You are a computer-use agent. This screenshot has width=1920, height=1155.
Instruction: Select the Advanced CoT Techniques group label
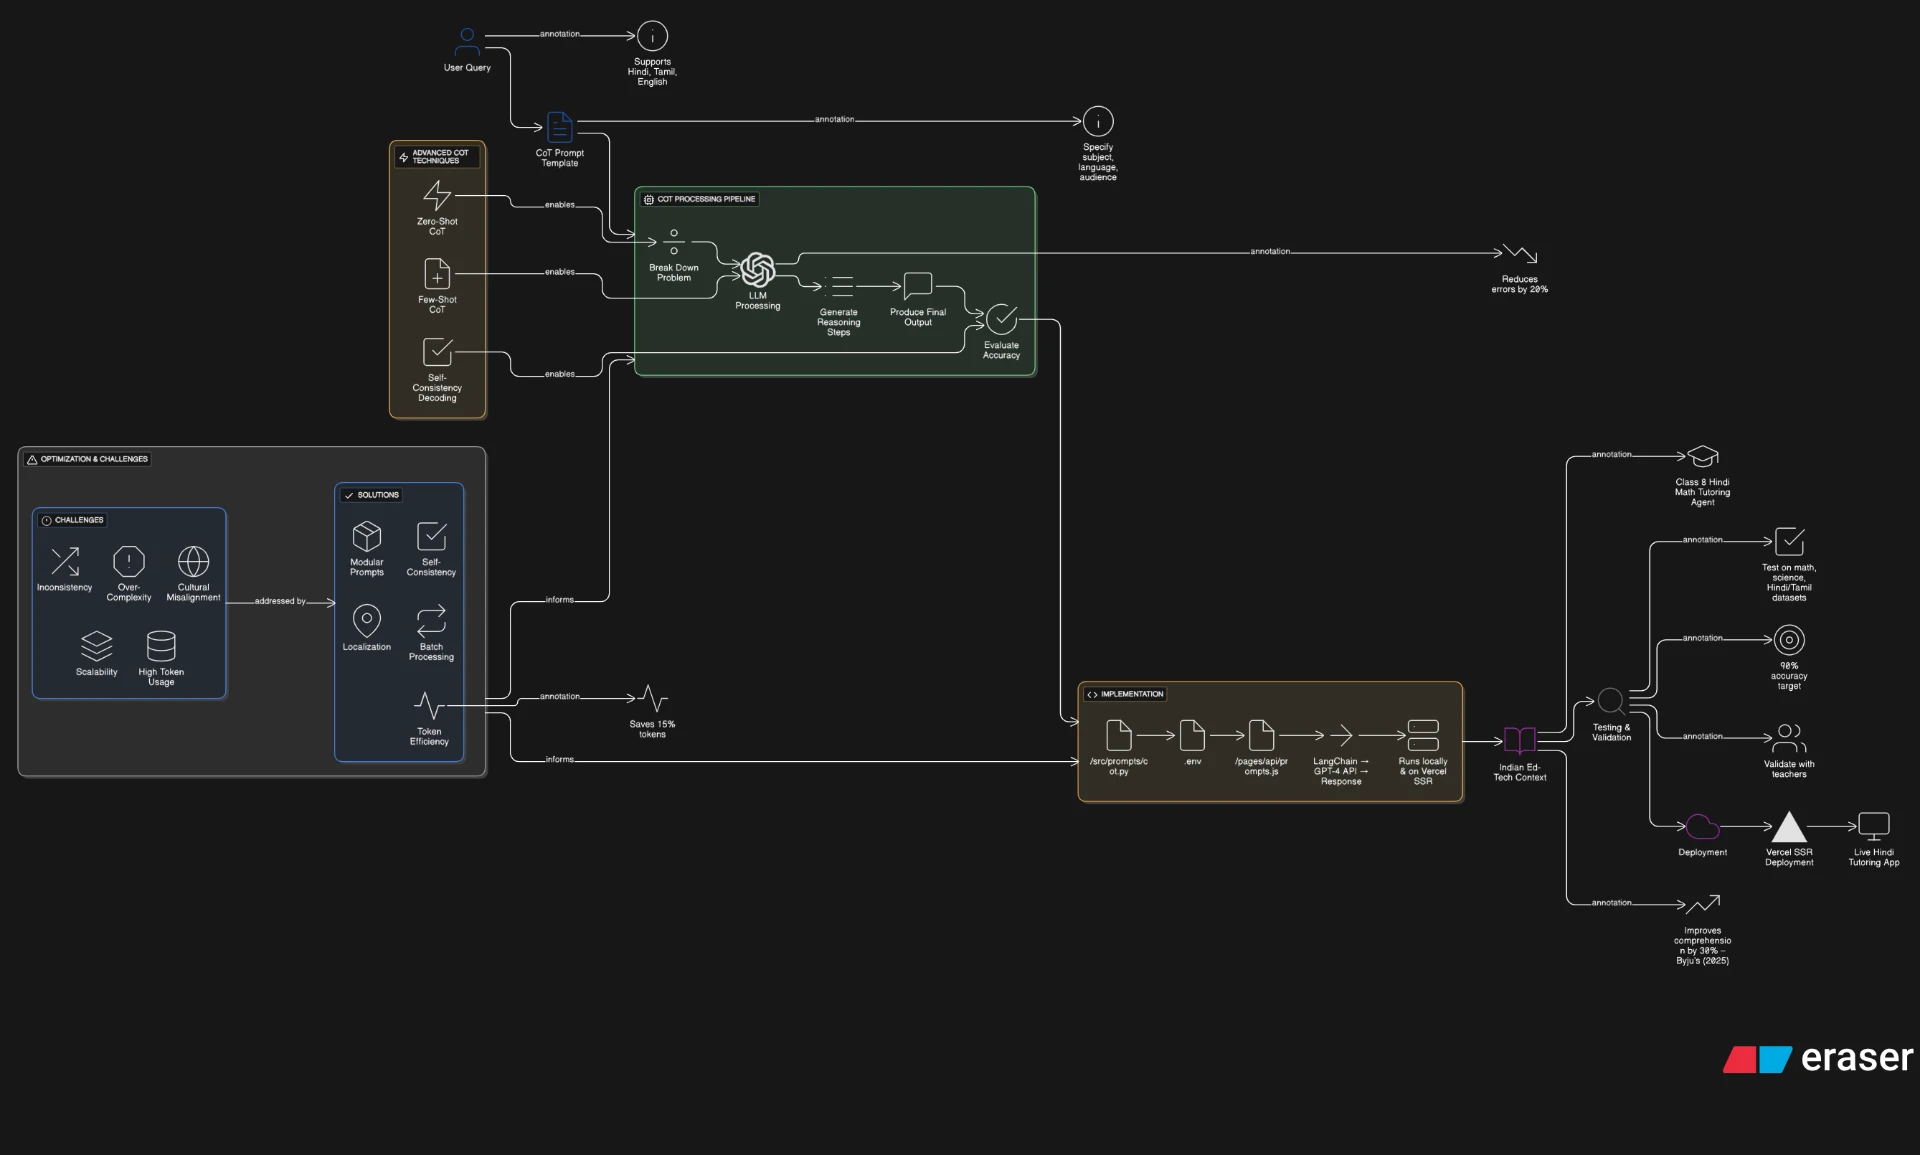tap(435, 156)
